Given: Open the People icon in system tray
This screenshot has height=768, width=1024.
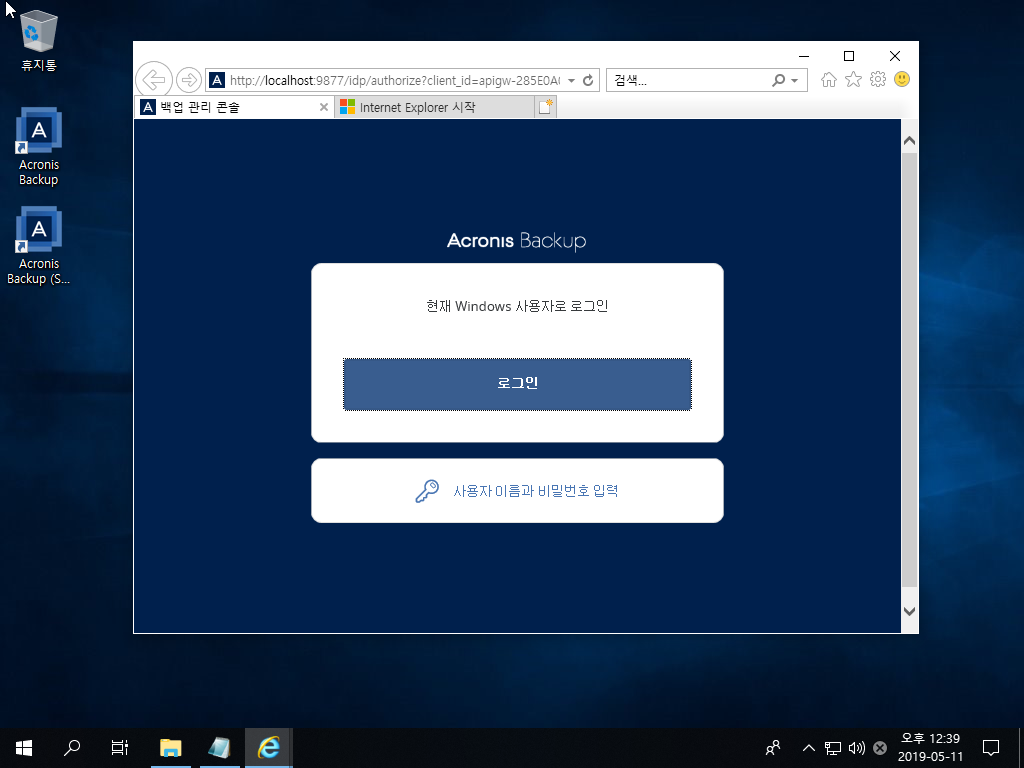Looking at the screenshot, I should pos(773,748).
